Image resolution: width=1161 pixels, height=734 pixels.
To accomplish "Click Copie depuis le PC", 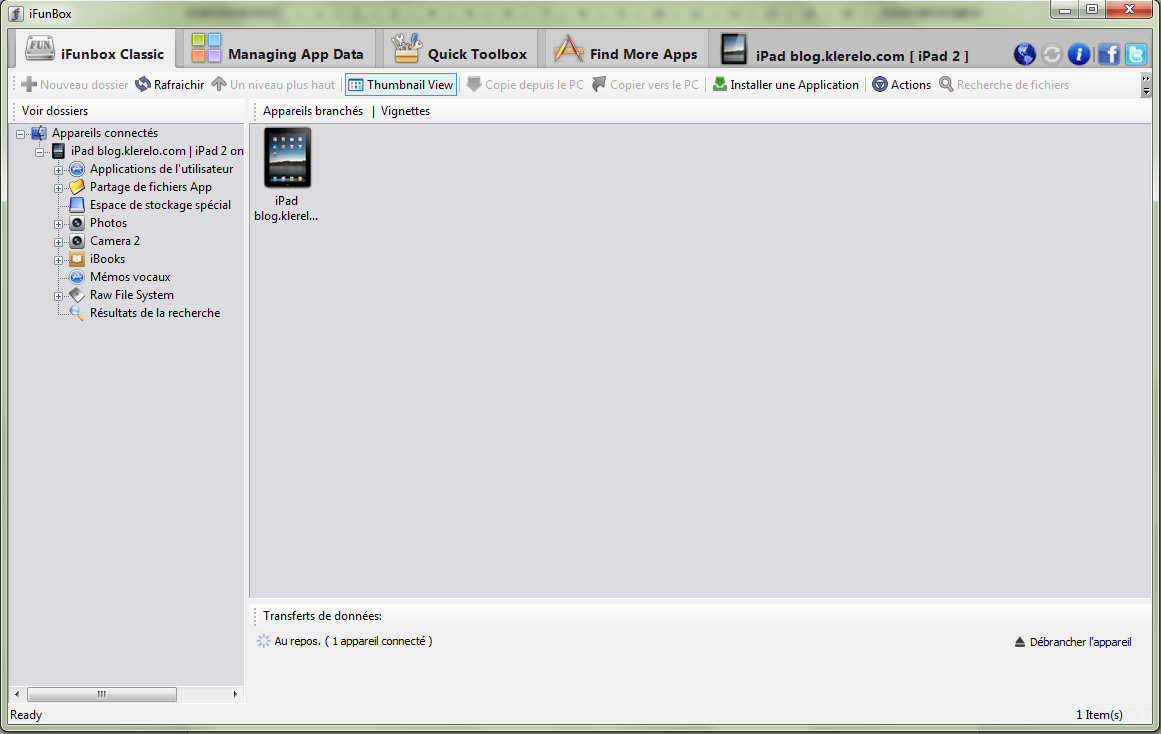I will pyautogui.click(x=525, y=84).
